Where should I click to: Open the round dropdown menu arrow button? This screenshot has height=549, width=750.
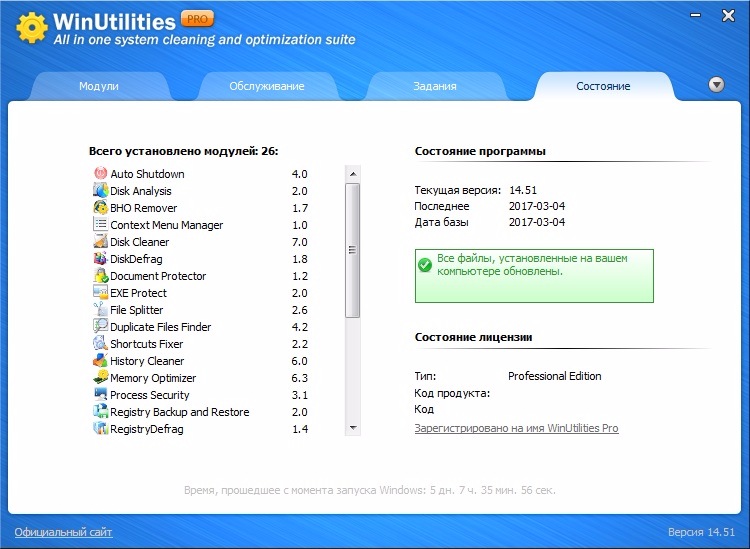(716, 85)
